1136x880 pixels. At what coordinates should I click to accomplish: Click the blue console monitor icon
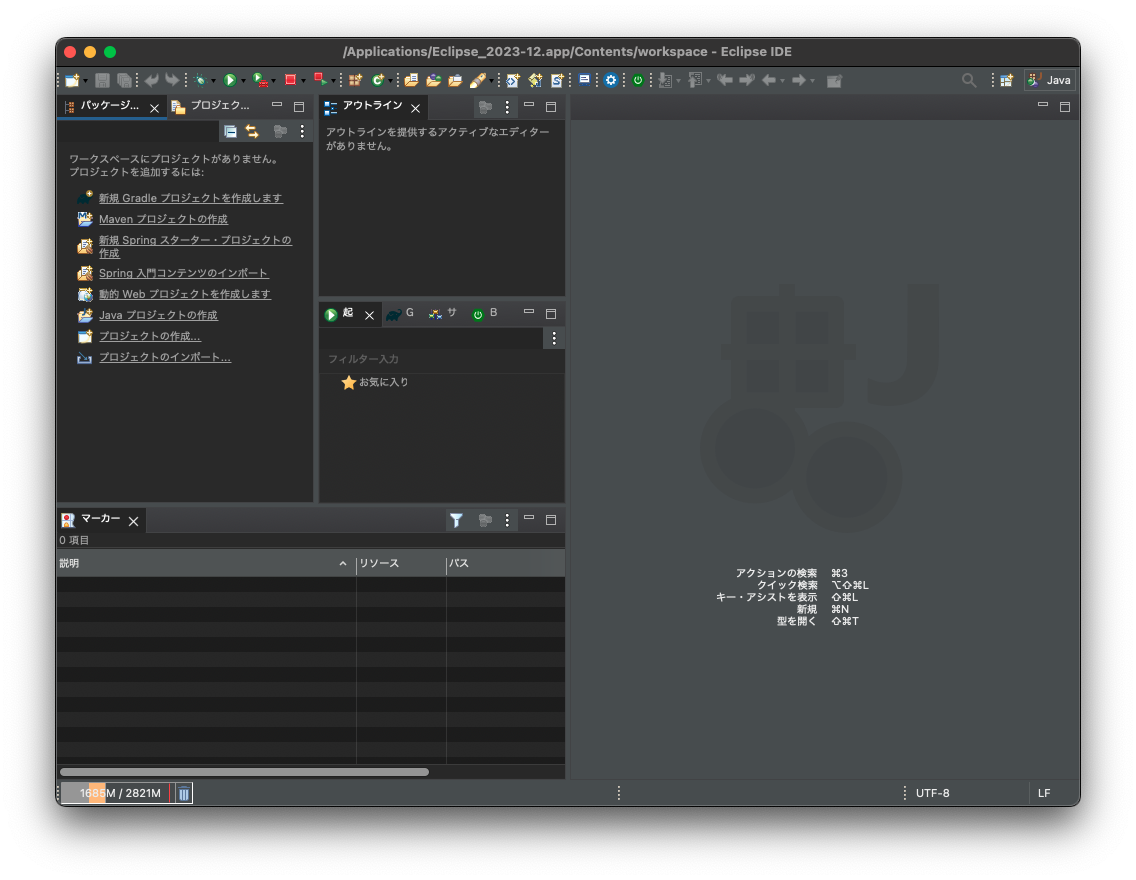(584, 80)
